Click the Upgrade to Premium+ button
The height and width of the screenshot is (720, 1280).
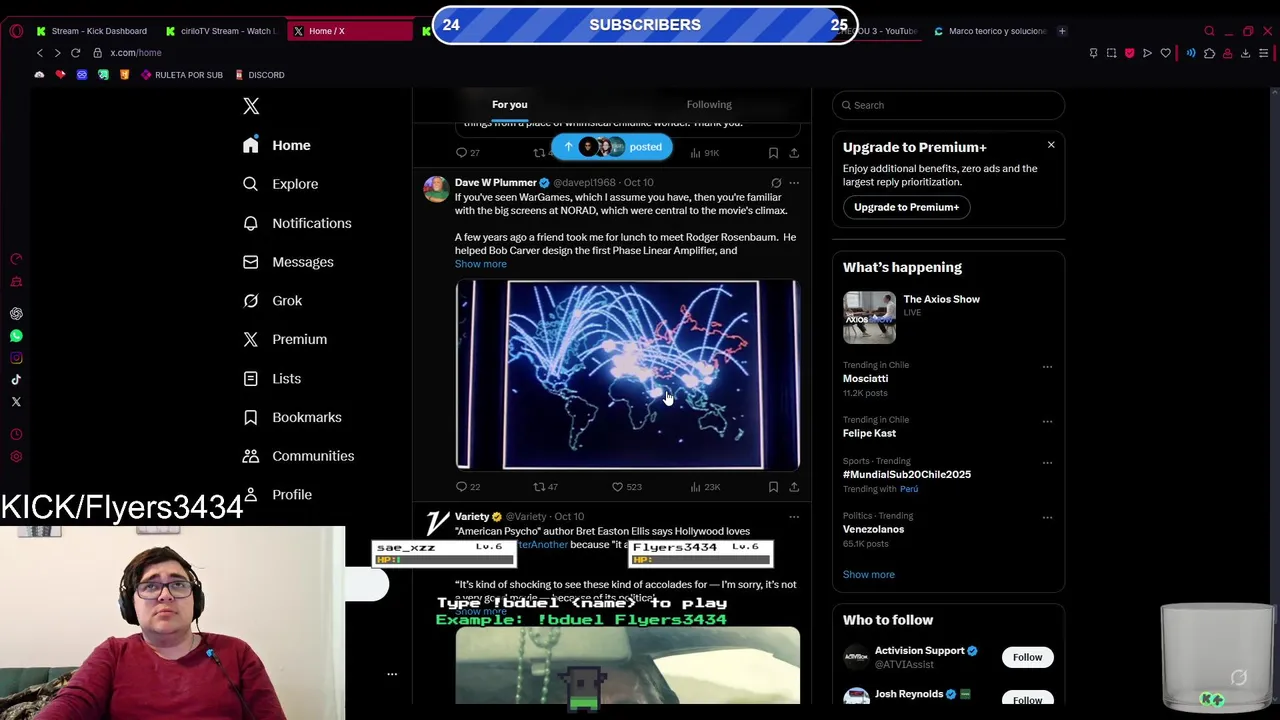[906, 207]
